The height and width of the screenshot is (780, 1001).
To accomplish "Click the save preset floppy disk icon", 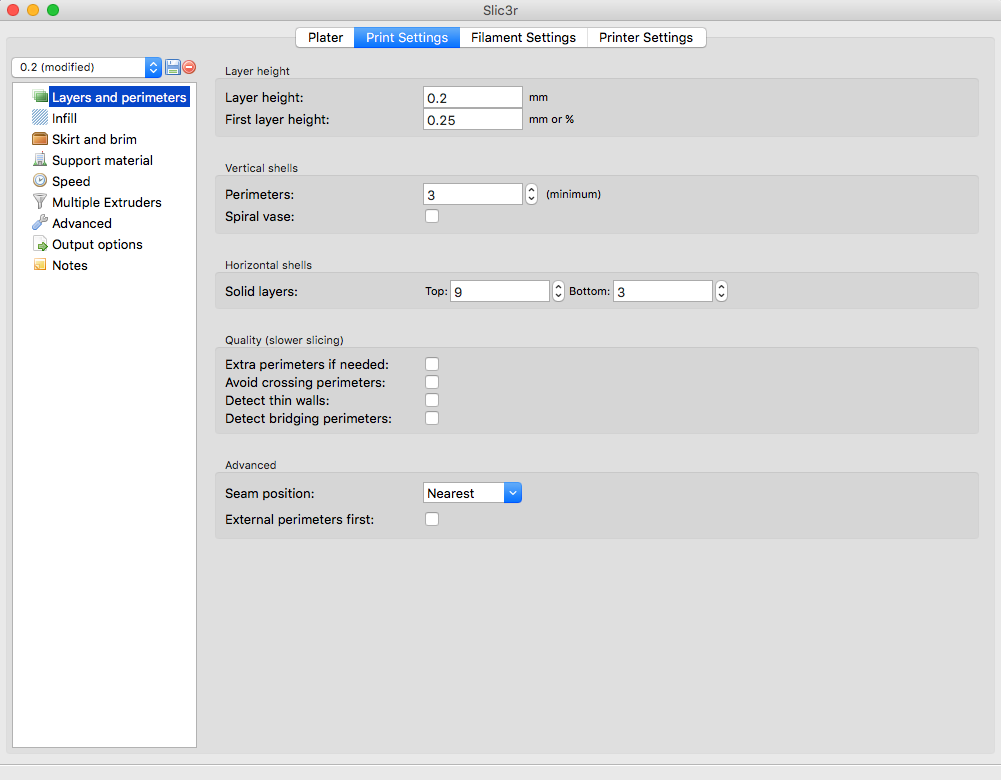I will tap(173, 67).
